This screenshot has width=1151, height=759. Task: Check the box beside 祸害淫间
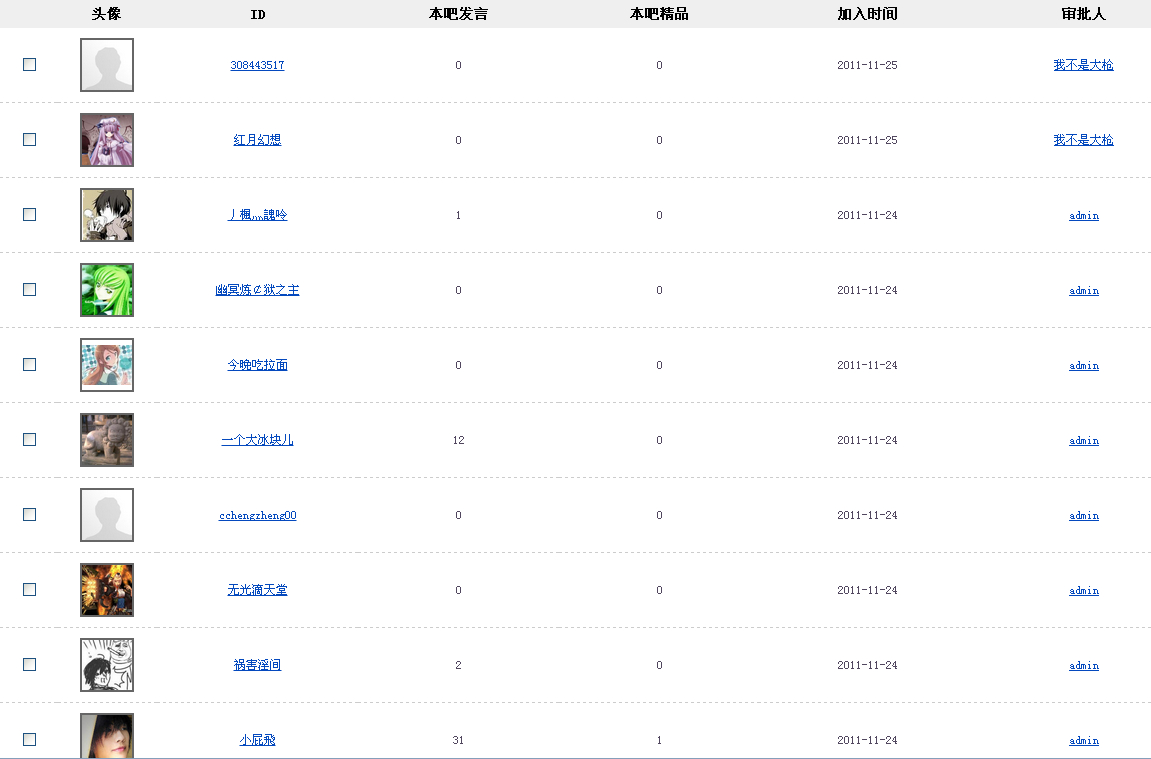(x=29, y=664)
